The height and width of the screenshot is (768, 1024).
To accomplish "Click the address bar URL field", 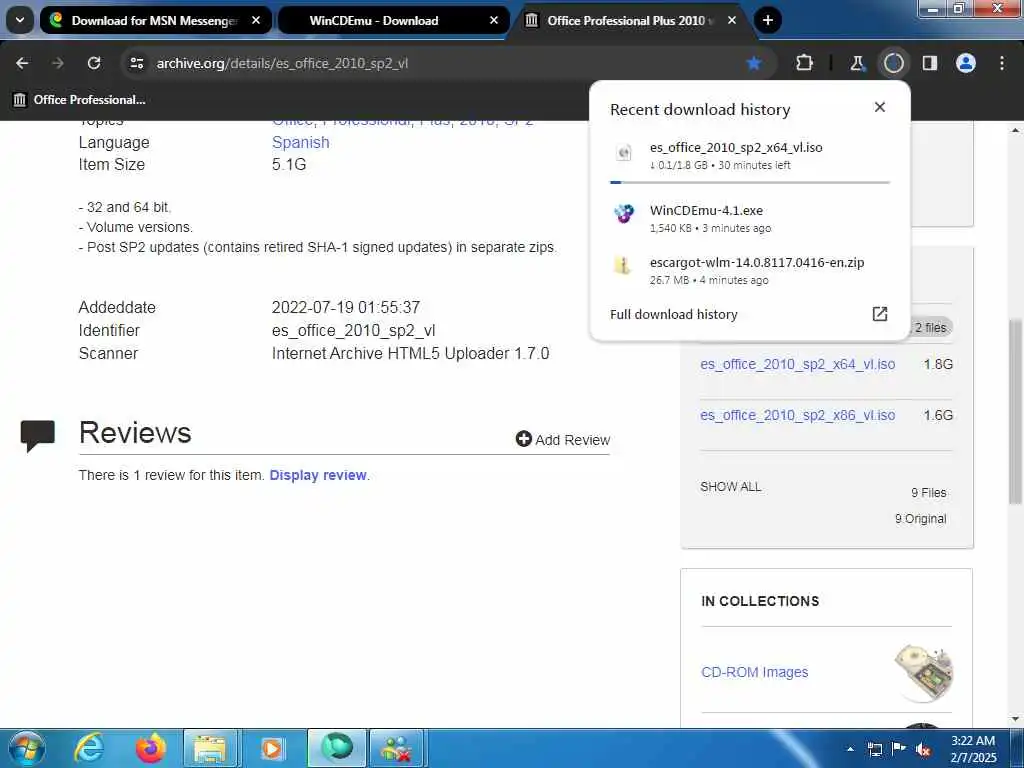I will [431, 63].
